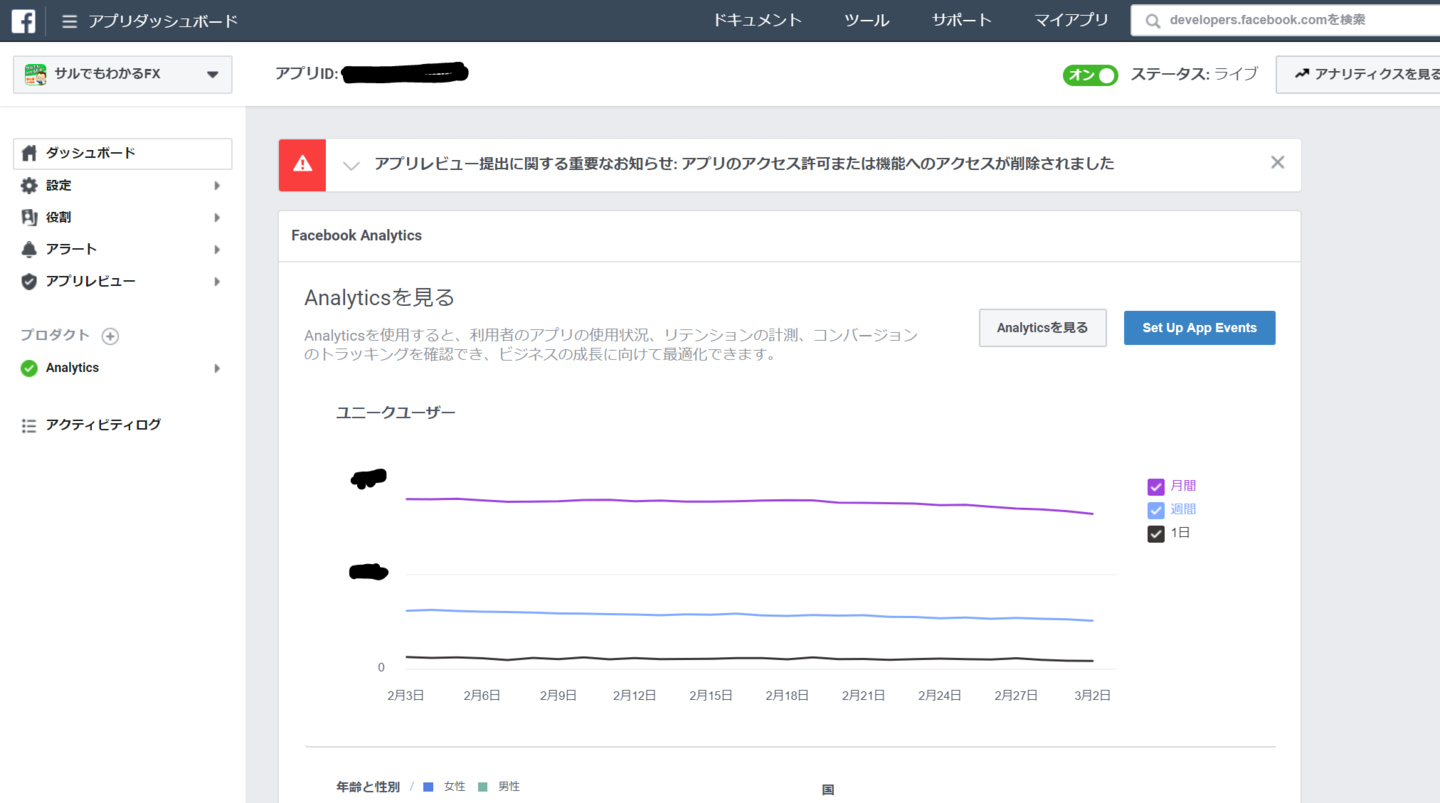Click the 2月18日 axis label

coord(786,696)
